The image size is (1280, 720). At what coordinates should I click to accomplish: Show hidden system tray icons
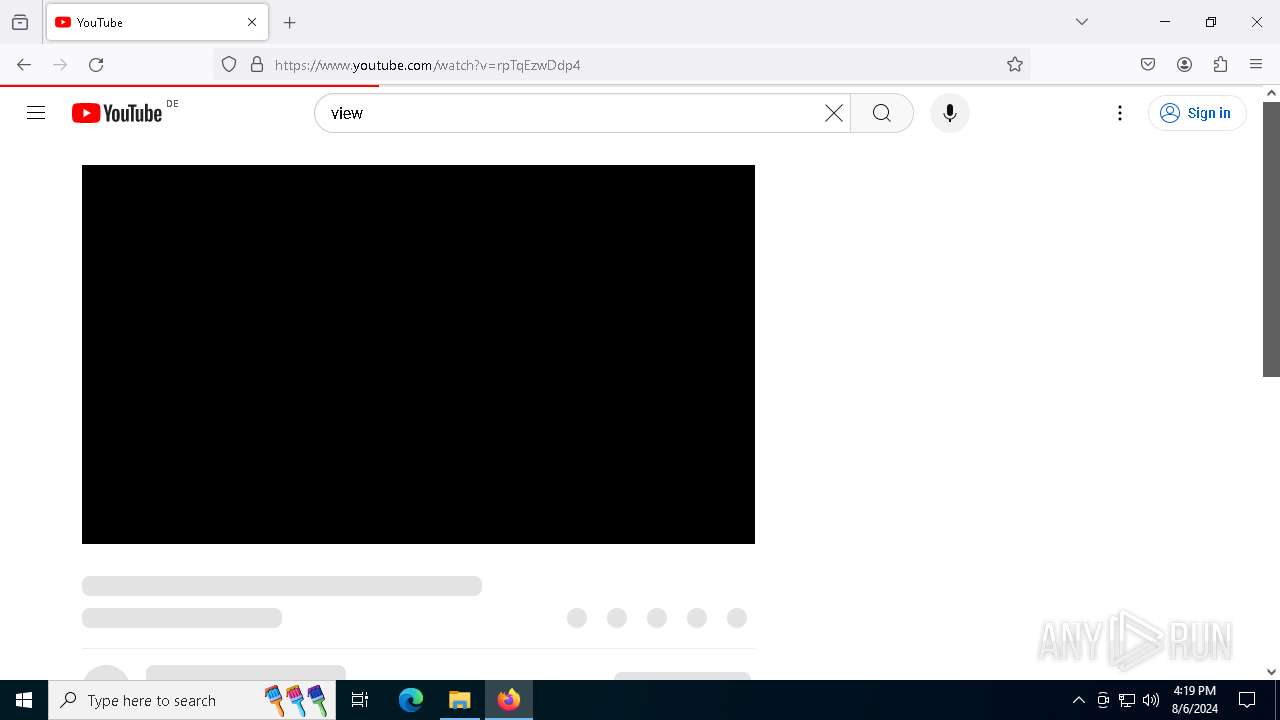(1078, 700)
